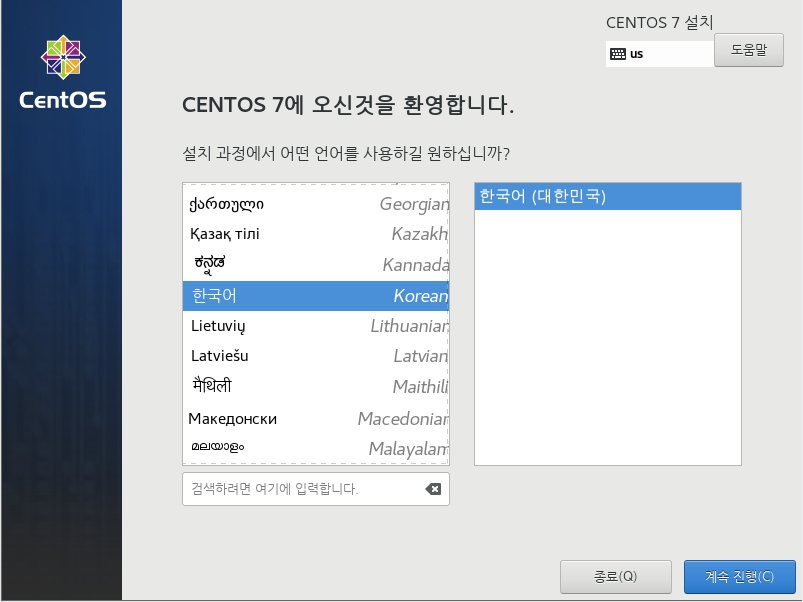Select Malayalam language row

pyautogui.click(x=315, y=448)
